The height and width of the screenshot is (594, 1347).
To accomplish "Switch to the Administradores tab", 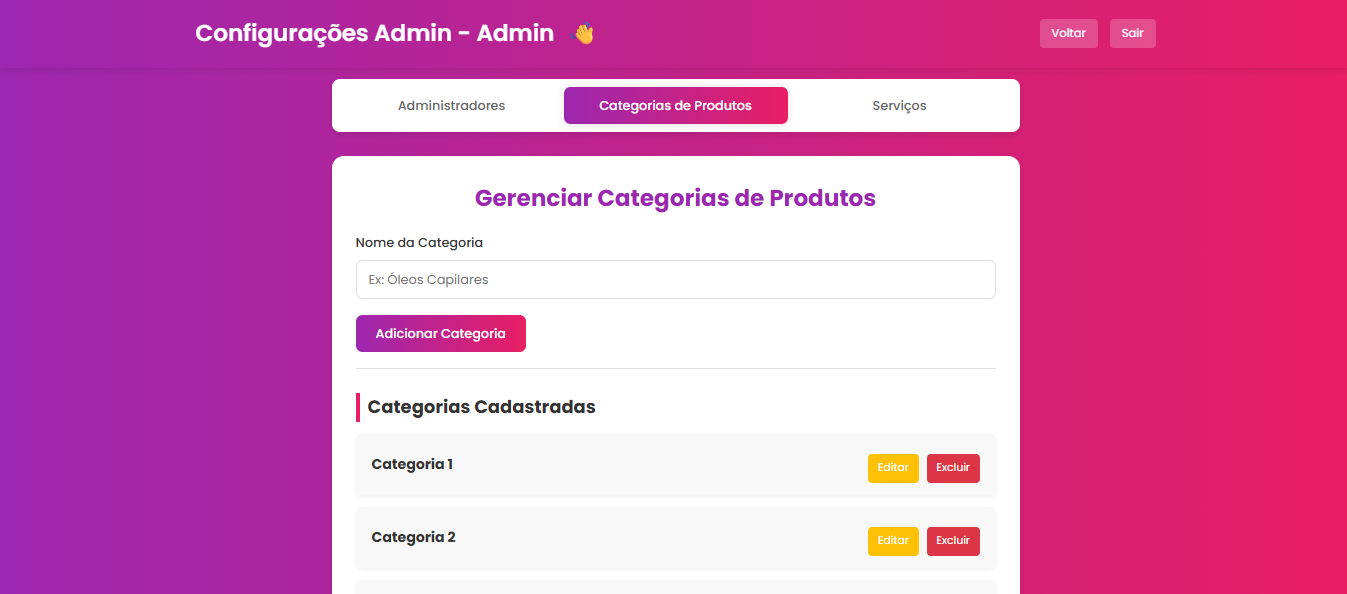I will (451, 106).
